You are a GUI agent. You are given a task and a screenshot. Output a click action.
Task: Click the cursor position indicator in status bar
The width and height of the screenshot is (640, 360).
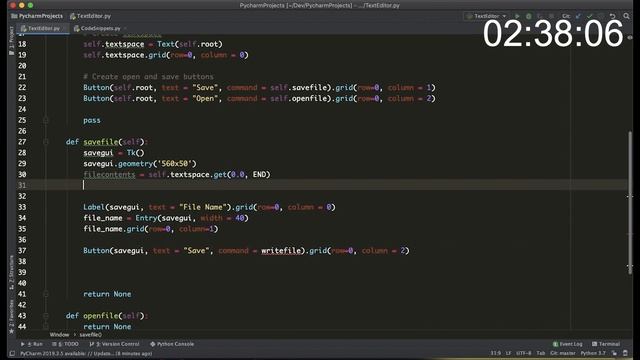(x=496, y=353)
